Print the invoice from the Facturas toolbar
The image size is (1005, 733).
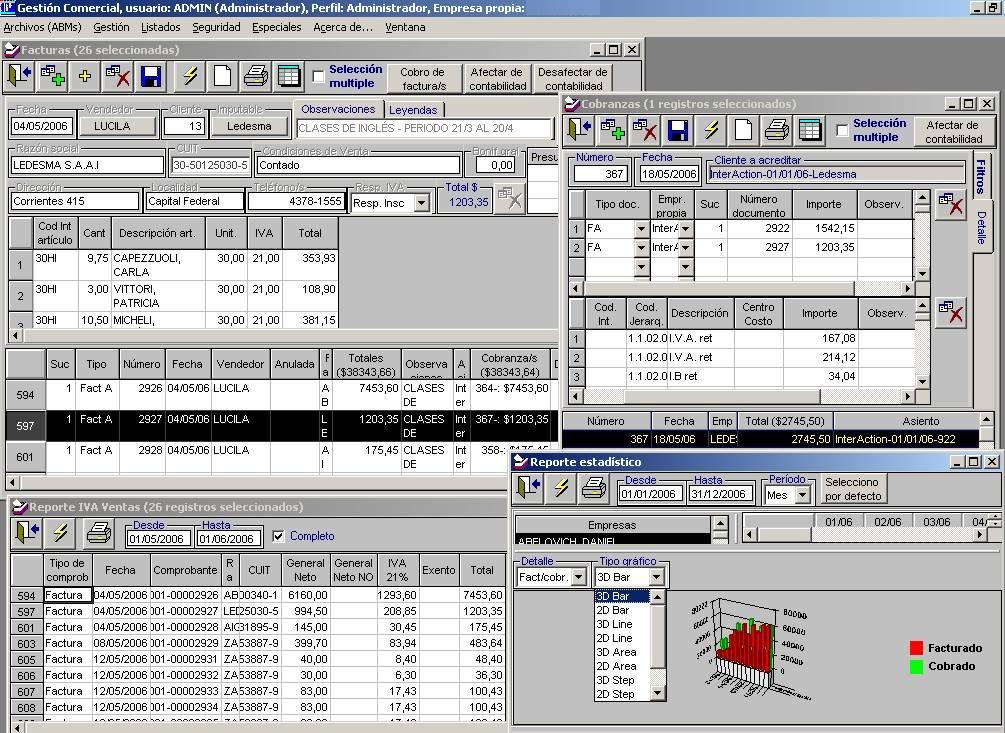256,77
